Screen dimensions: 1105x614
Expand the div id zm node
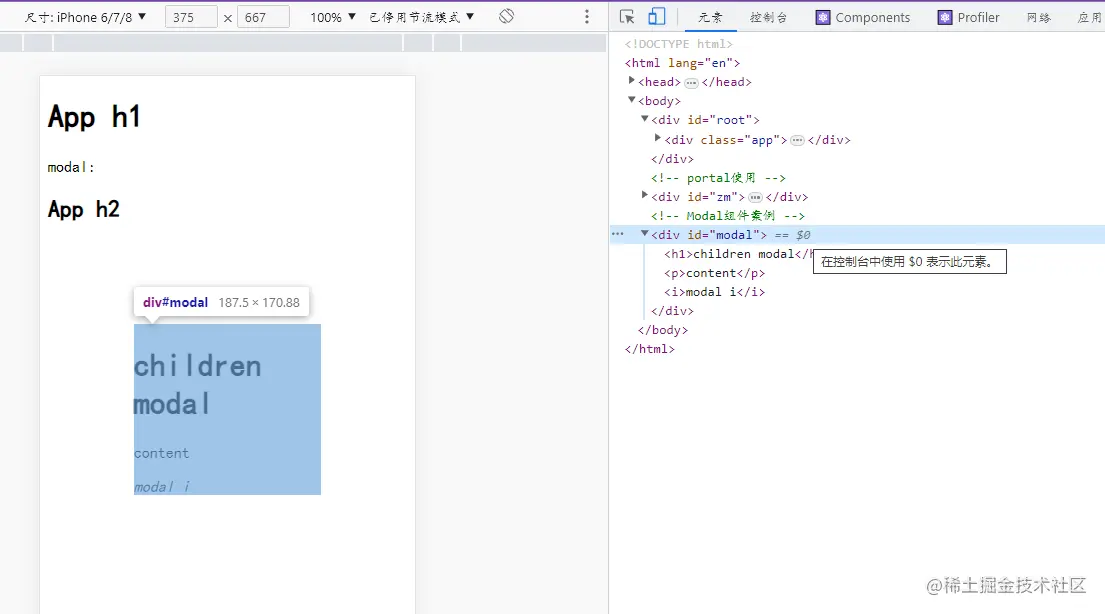pyautogui.click(x=644, y=195)
